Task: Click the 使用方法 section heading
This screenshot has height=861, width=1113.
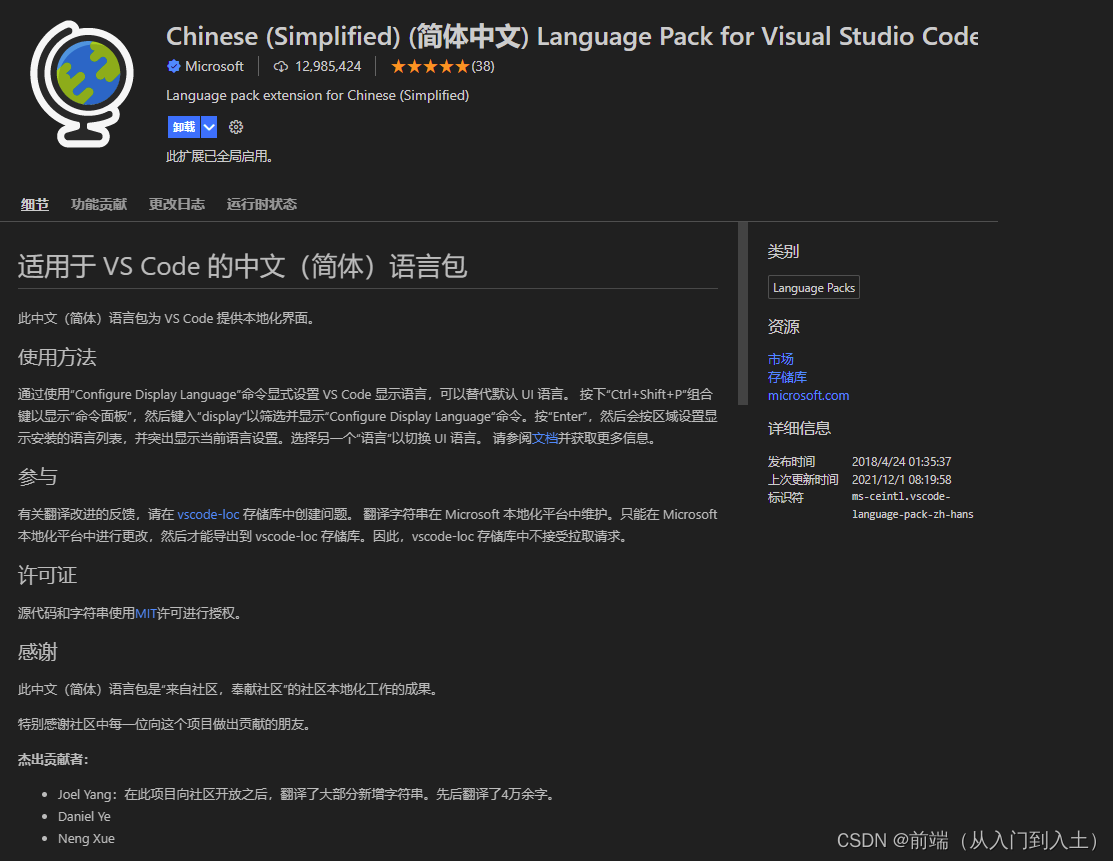Action: tap(57, 357)
